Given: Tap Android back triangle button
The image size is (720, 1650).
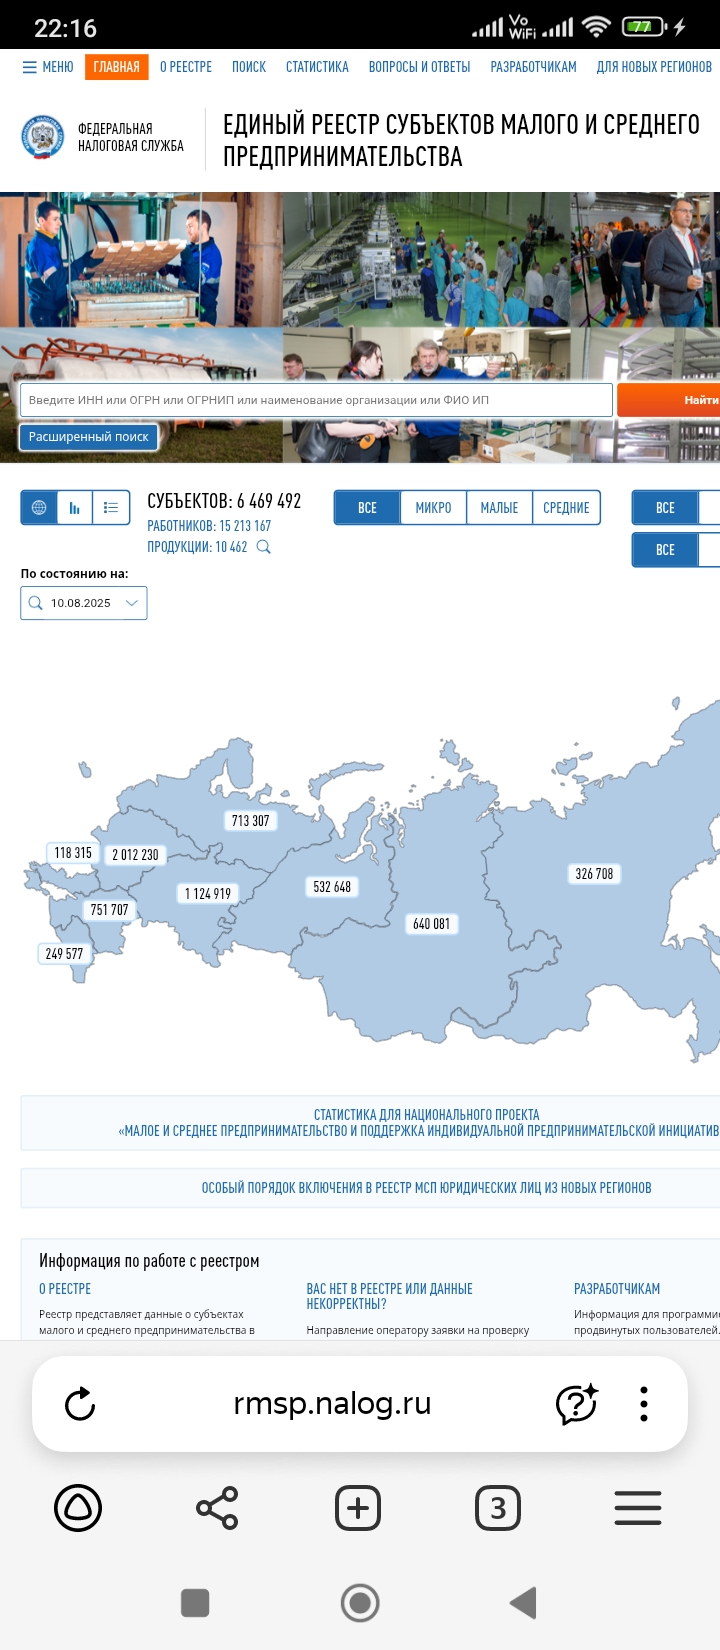Looking at the screenshot, I should pos(524,1603).
